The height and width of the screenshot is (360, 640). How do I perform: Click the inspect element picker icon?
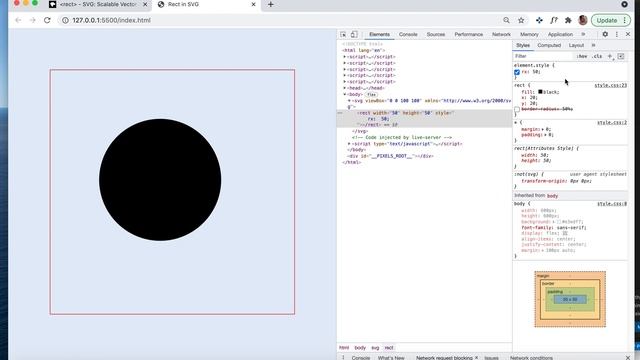[343, 34]
